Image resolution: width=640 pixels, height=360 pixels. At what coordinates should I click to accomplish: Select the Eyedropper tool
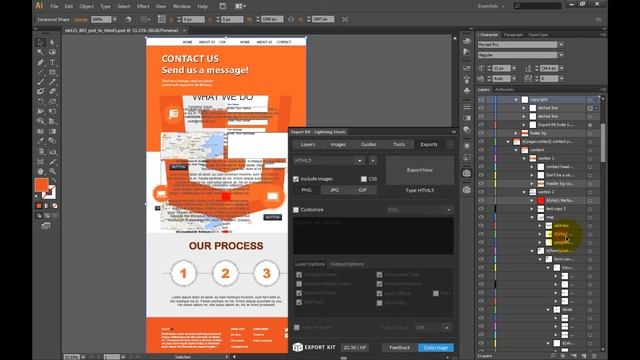40,141
